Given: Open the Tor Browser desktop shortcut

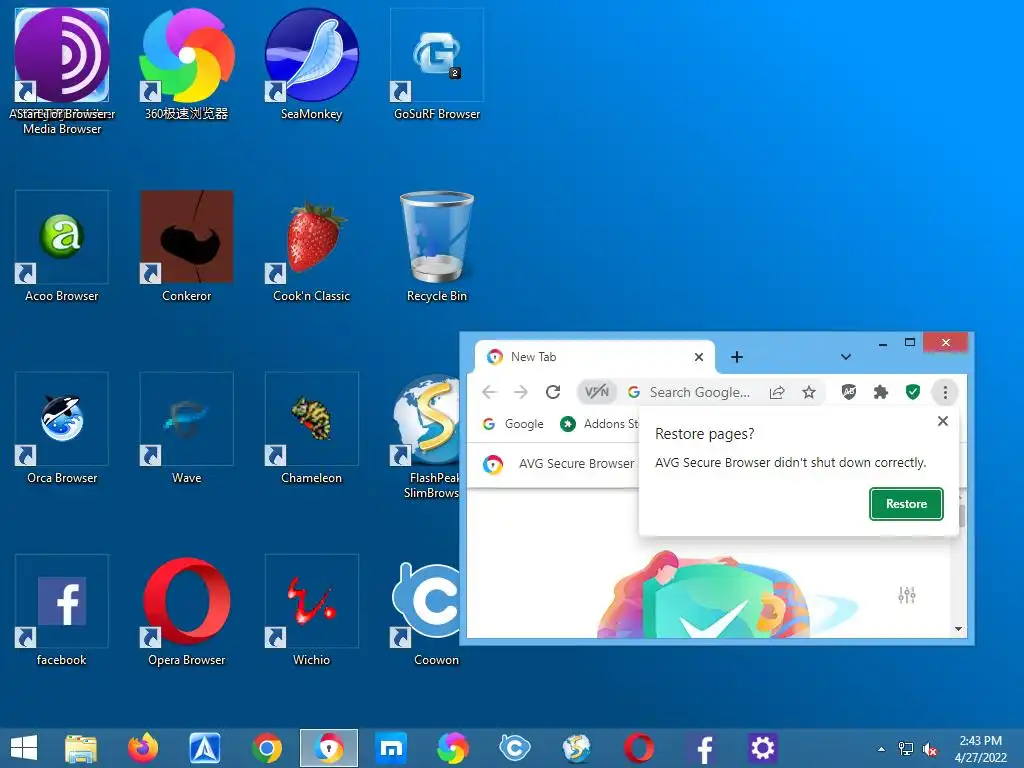Looking at the screenshot, I should (x=62, y=56).
